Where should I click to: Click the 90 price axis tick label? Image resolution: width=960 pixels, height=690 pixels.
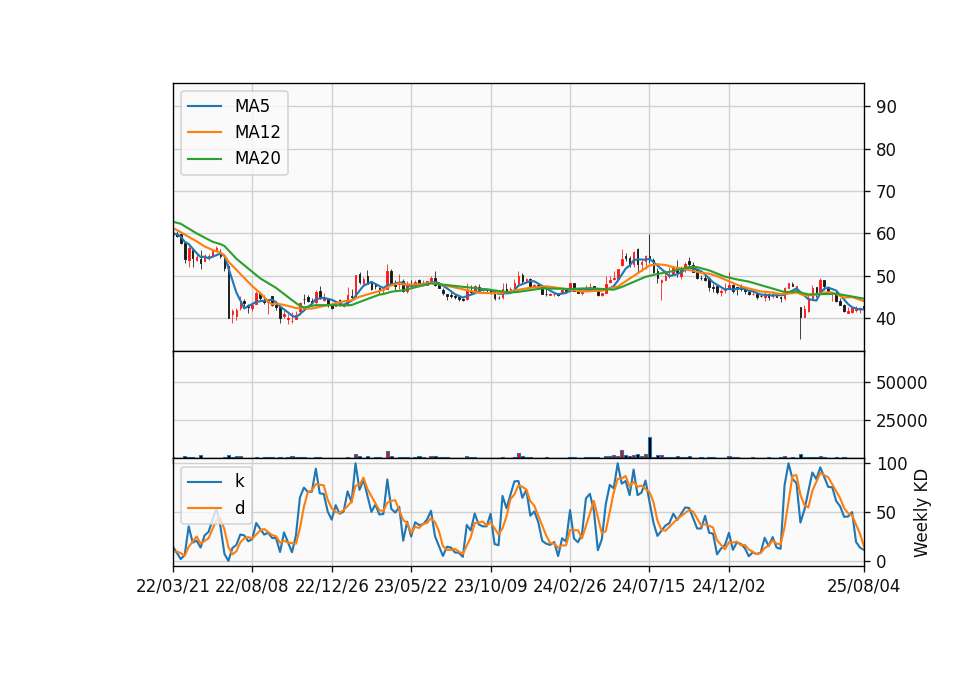click(x=886, y=107)
